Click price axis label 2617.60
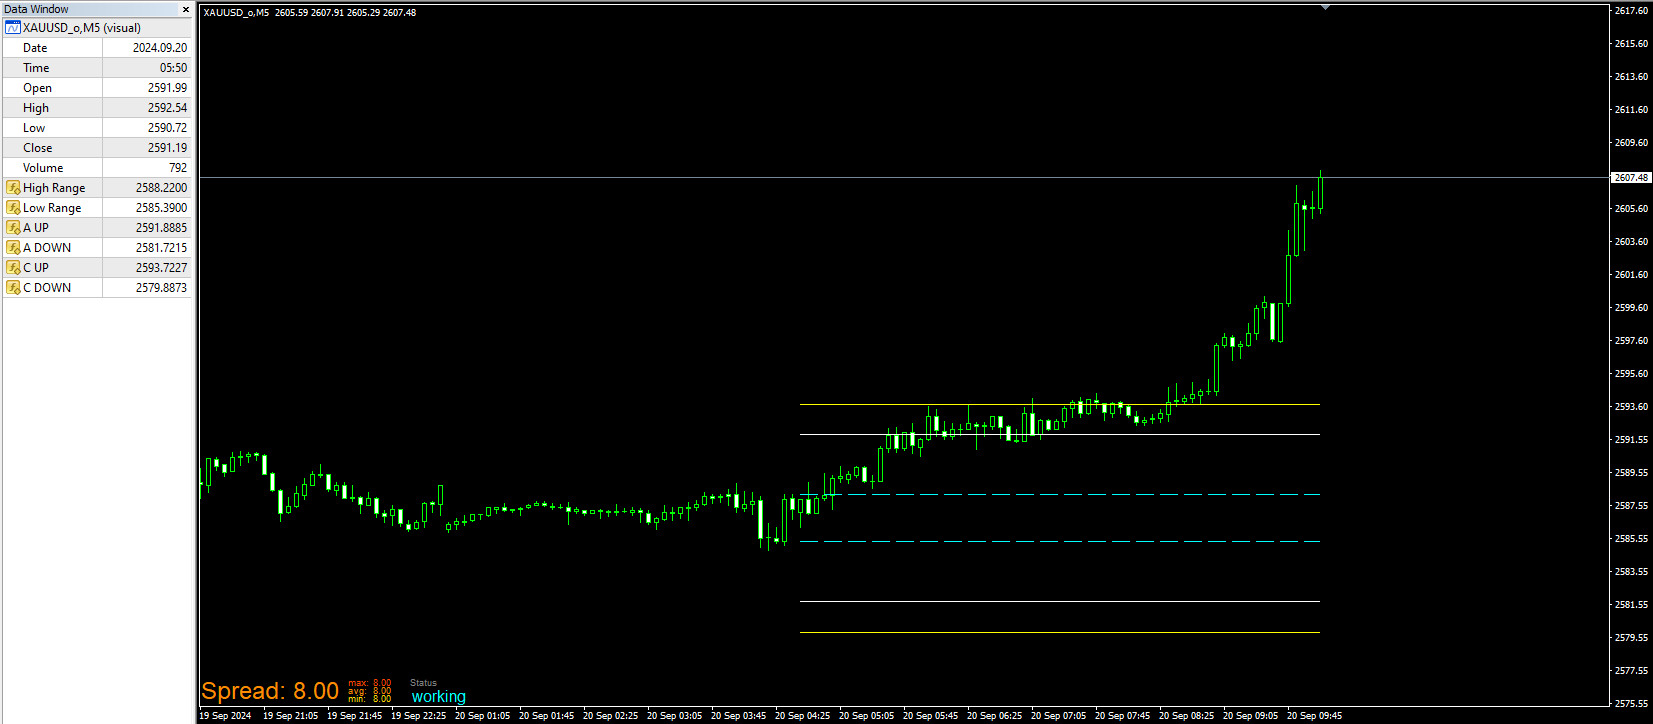This screenshot has width=1653, height=724. point(1631,11)
